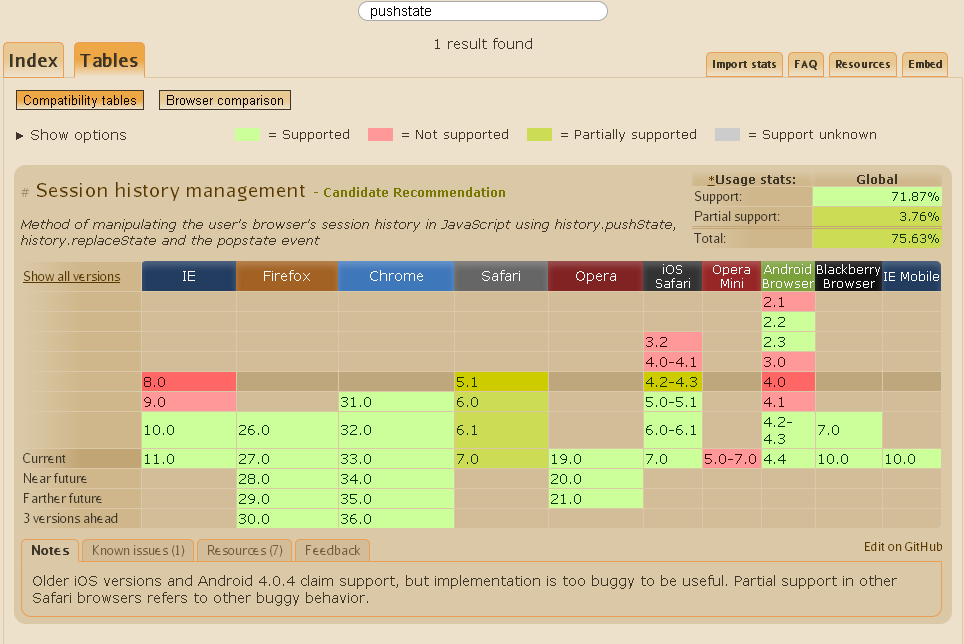Click the iOS Safari 3.2 cell
964x644 pixels.
(673, 342)
